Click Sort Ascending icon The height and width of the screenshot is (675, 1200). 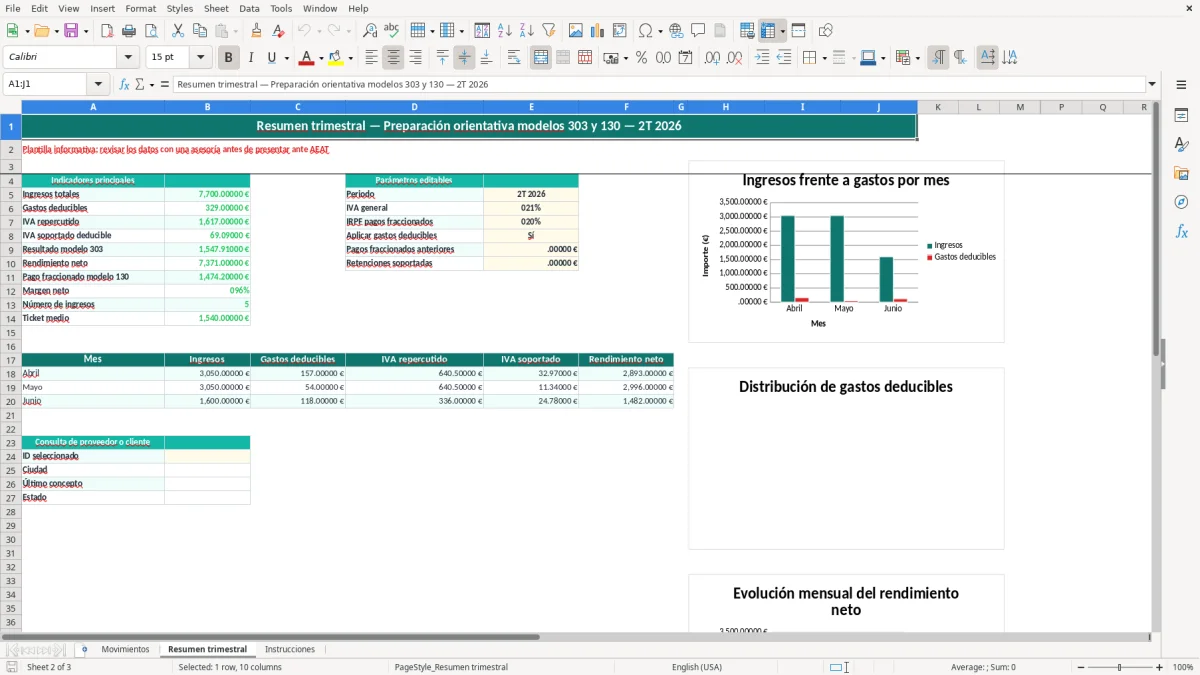click(504, 31)
